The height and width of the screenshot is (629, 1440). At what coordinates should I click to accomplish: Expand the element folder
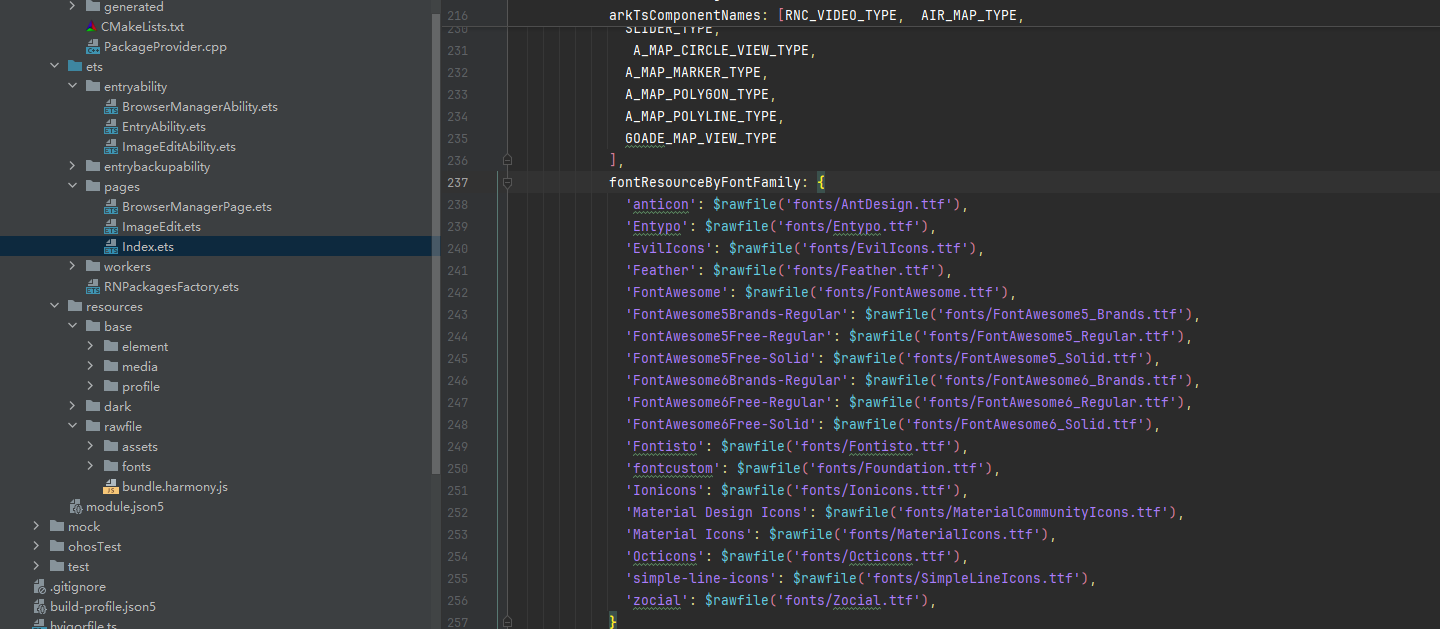point(90,347)
